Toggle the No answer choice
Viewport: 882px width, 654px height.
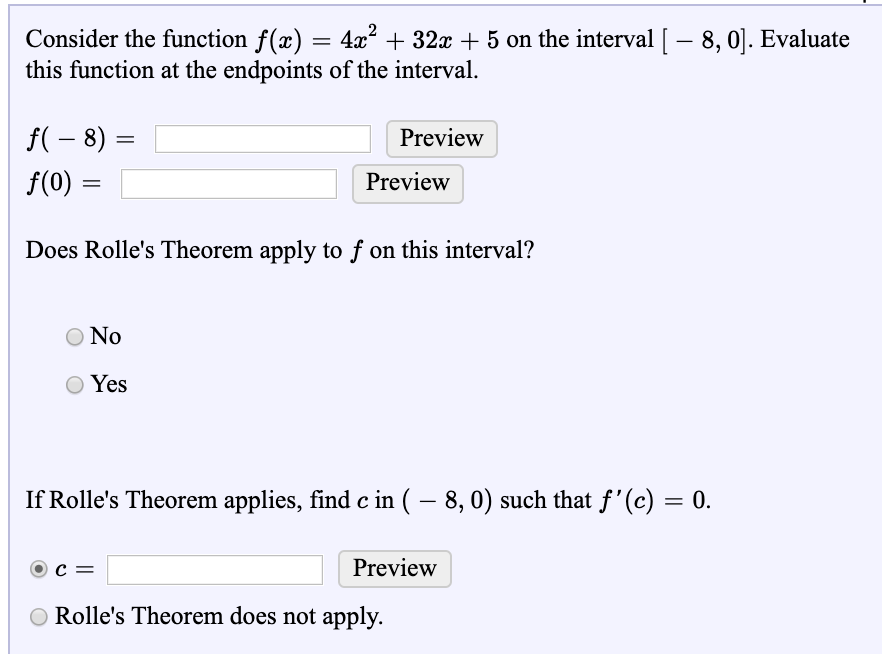(x=73, y=337)
